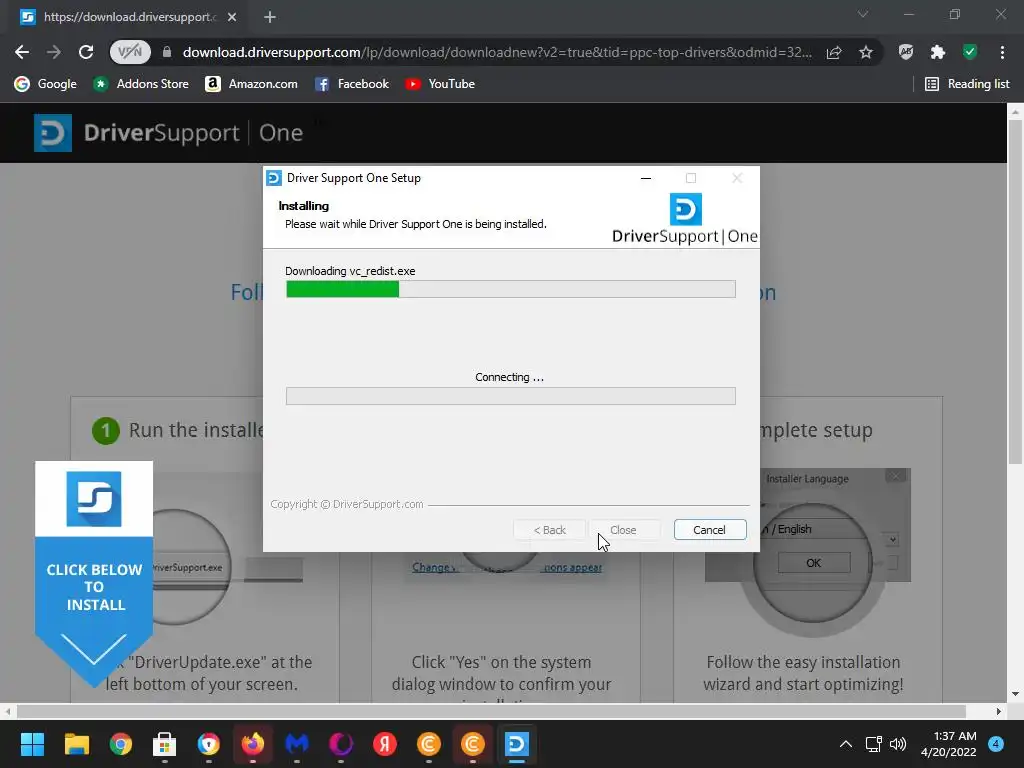Open Firefox from taskbar

[253, 744]
